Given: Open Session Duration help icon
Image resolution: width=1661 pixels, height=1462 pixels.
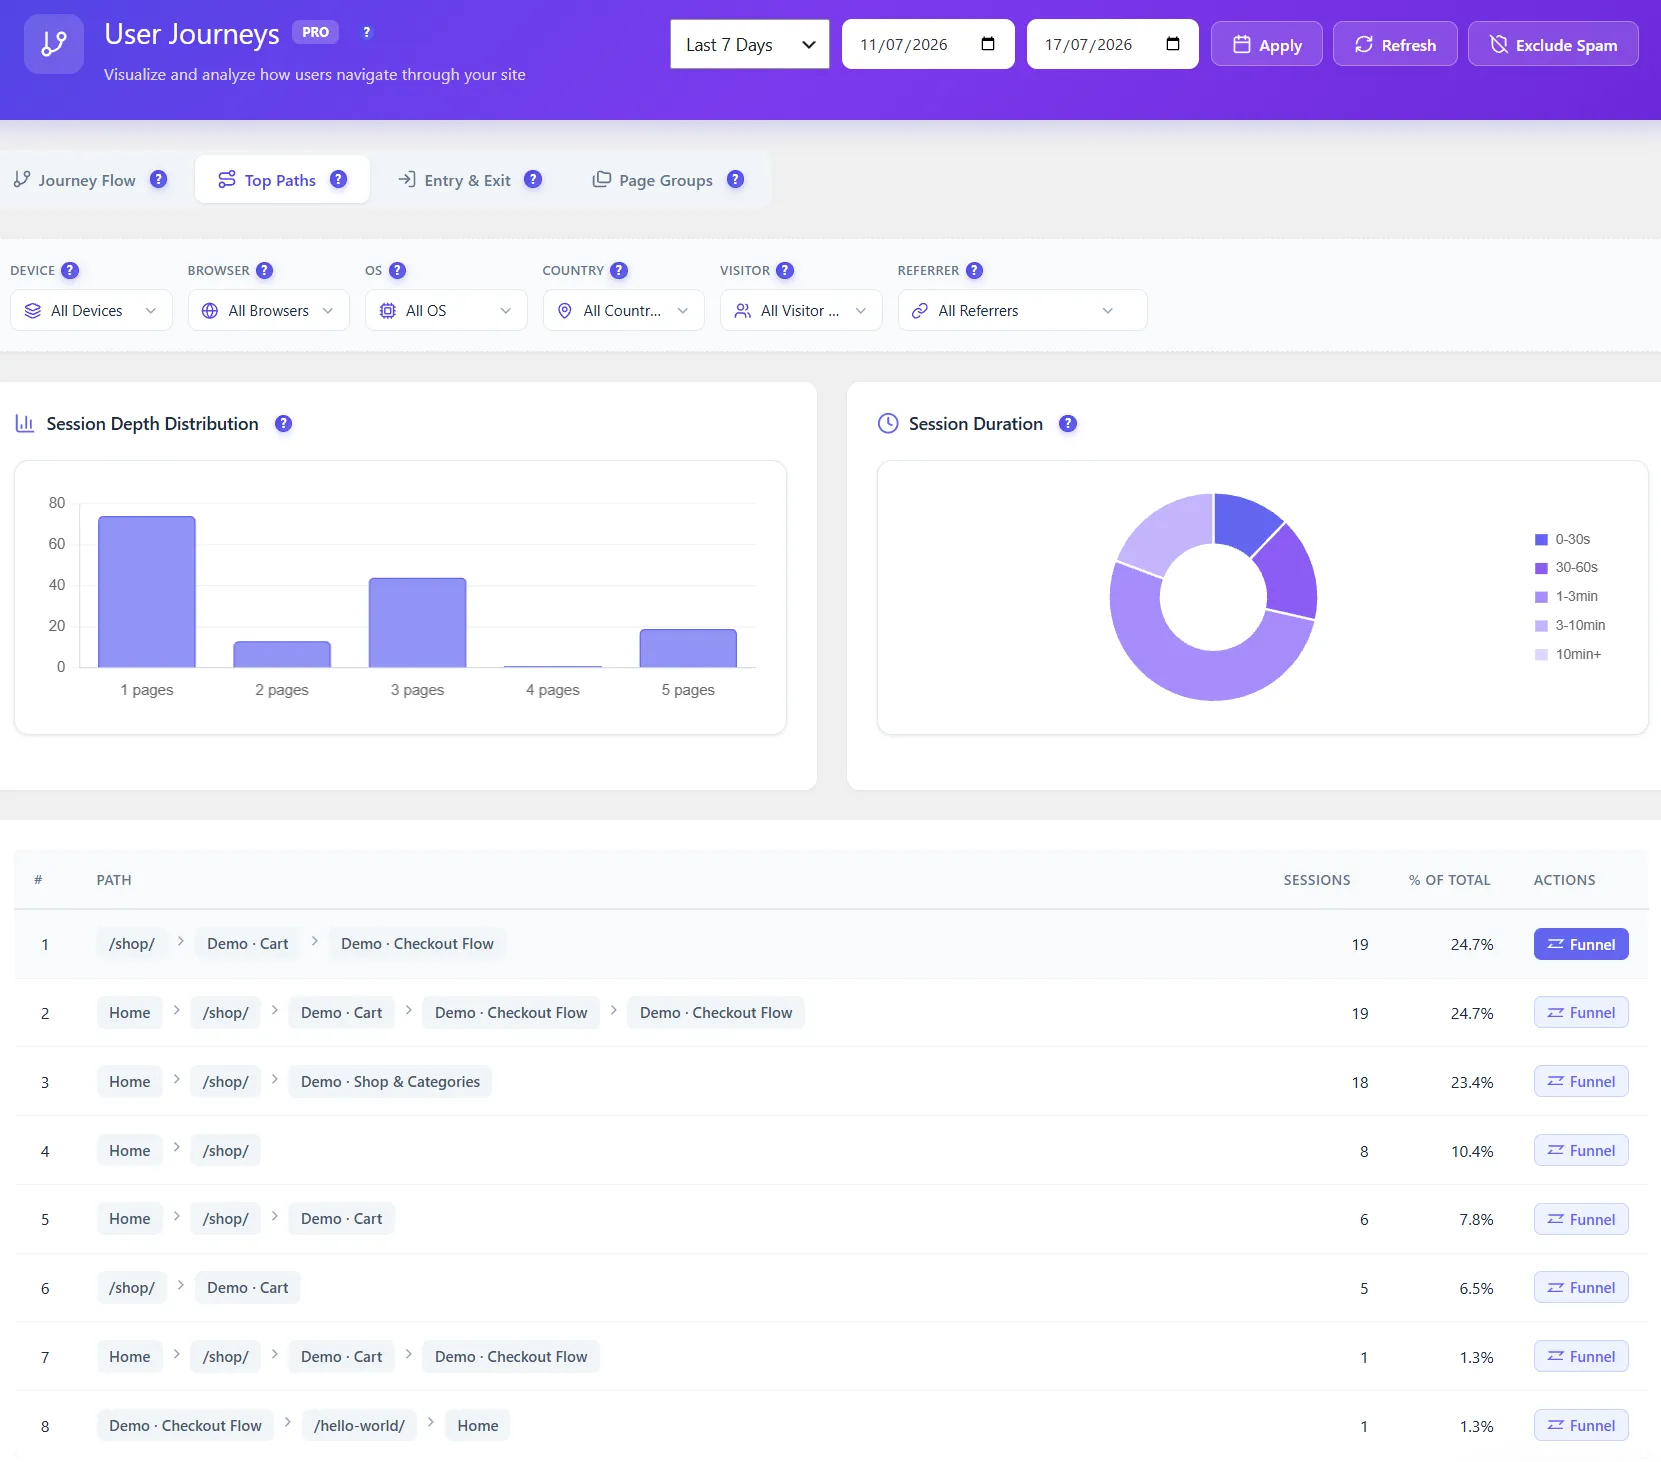Looking at the screenshot, I should (x=1068, y=423).
